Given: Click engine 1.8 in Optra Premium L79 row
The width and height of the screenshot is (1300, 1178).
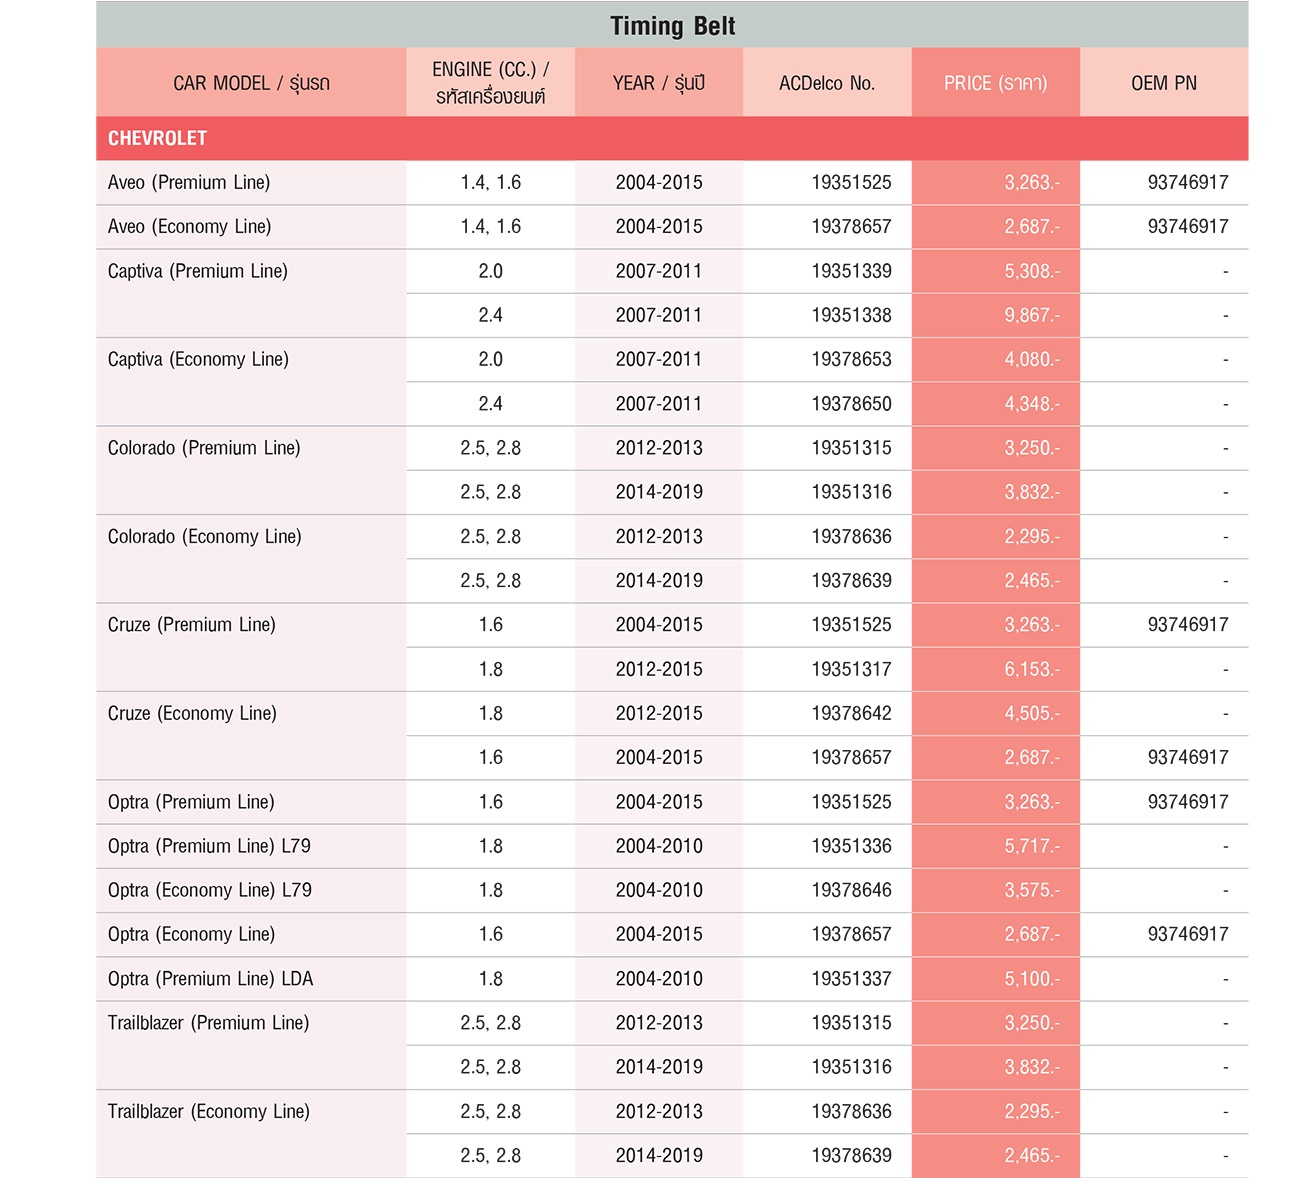Looking at the screenshot, I should tap(490, 846).
